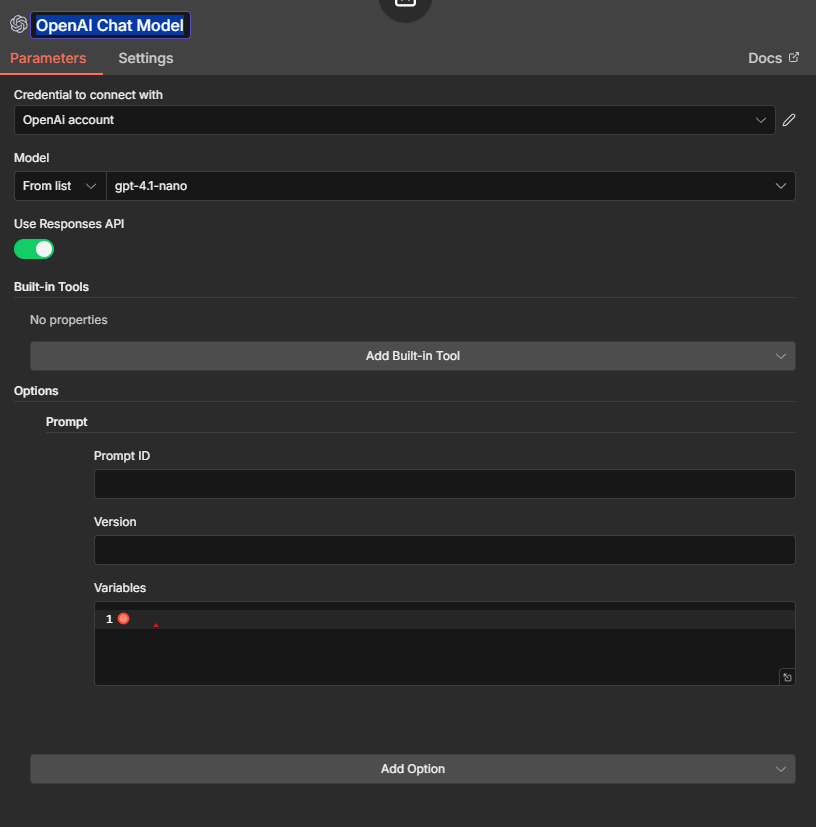Expand the Variables editor with corner icon
Image resolution: width=816 pixels, height=827 pixels.
(787, 677)
